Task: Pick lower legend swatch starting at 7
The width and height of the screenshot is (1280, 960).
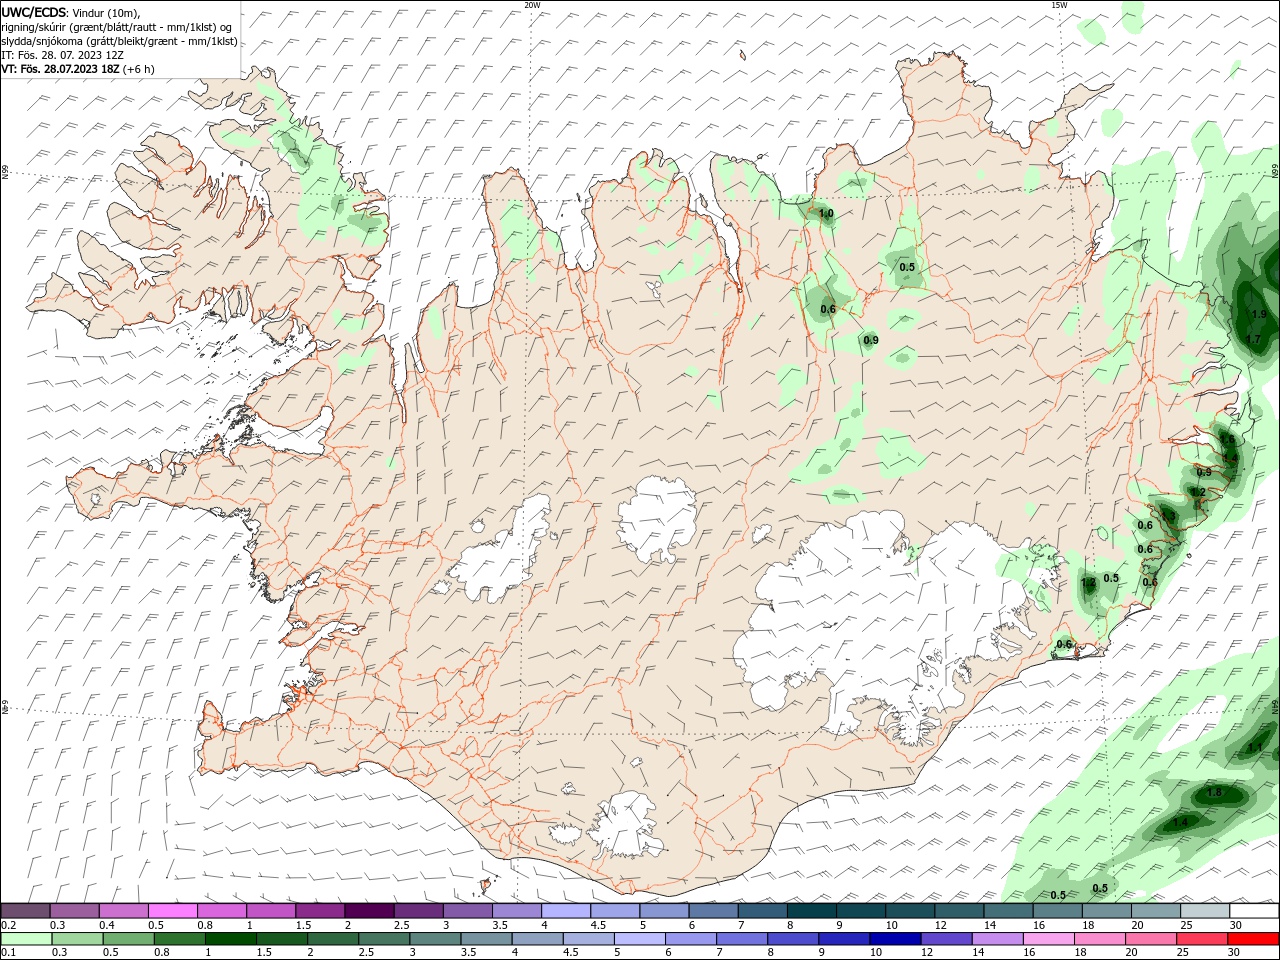Action: (x=742, y=939)
